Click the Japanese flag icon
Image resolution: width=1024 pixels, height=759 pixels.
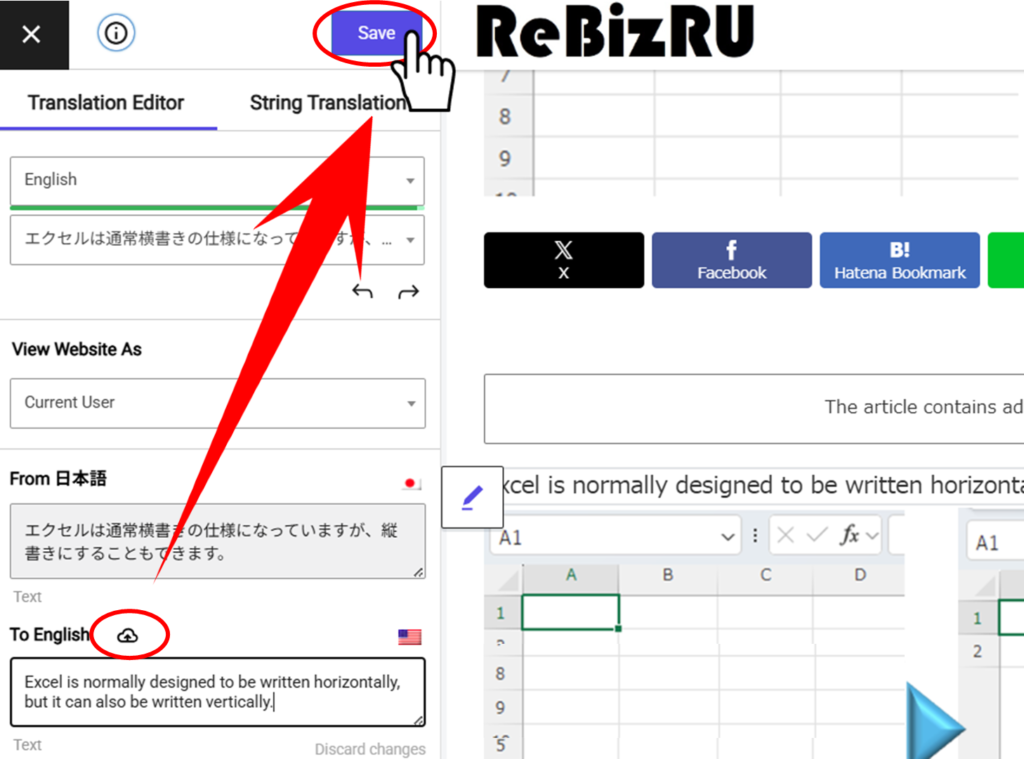point(411,483)
